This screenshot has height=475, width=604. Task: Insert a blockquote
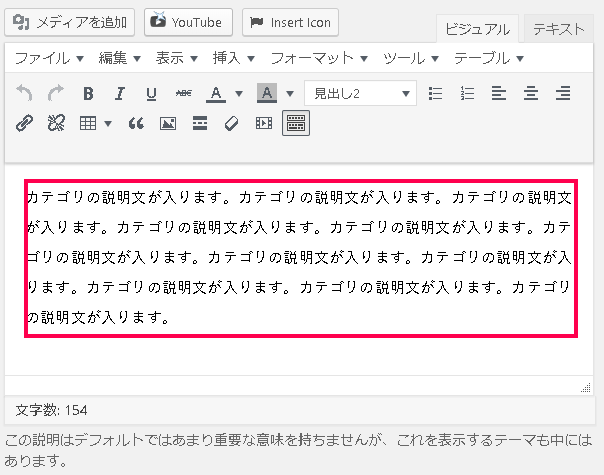coord(137,124)
